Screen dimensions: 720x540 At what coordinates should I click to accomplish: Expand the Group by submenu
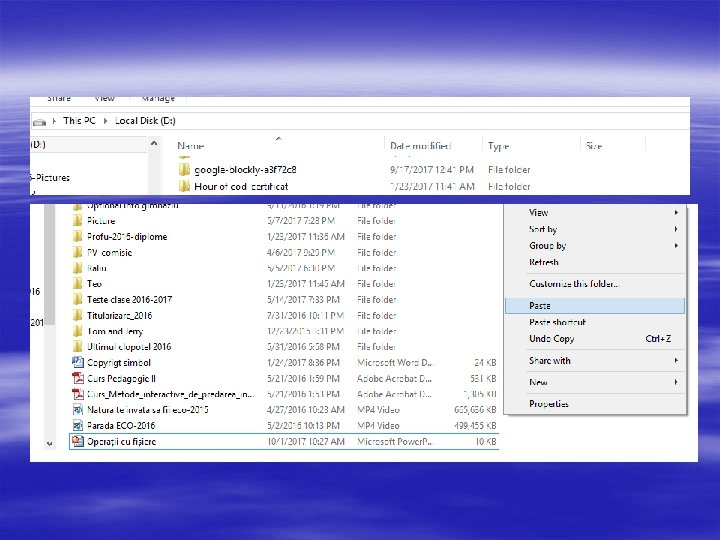(676, 246)
